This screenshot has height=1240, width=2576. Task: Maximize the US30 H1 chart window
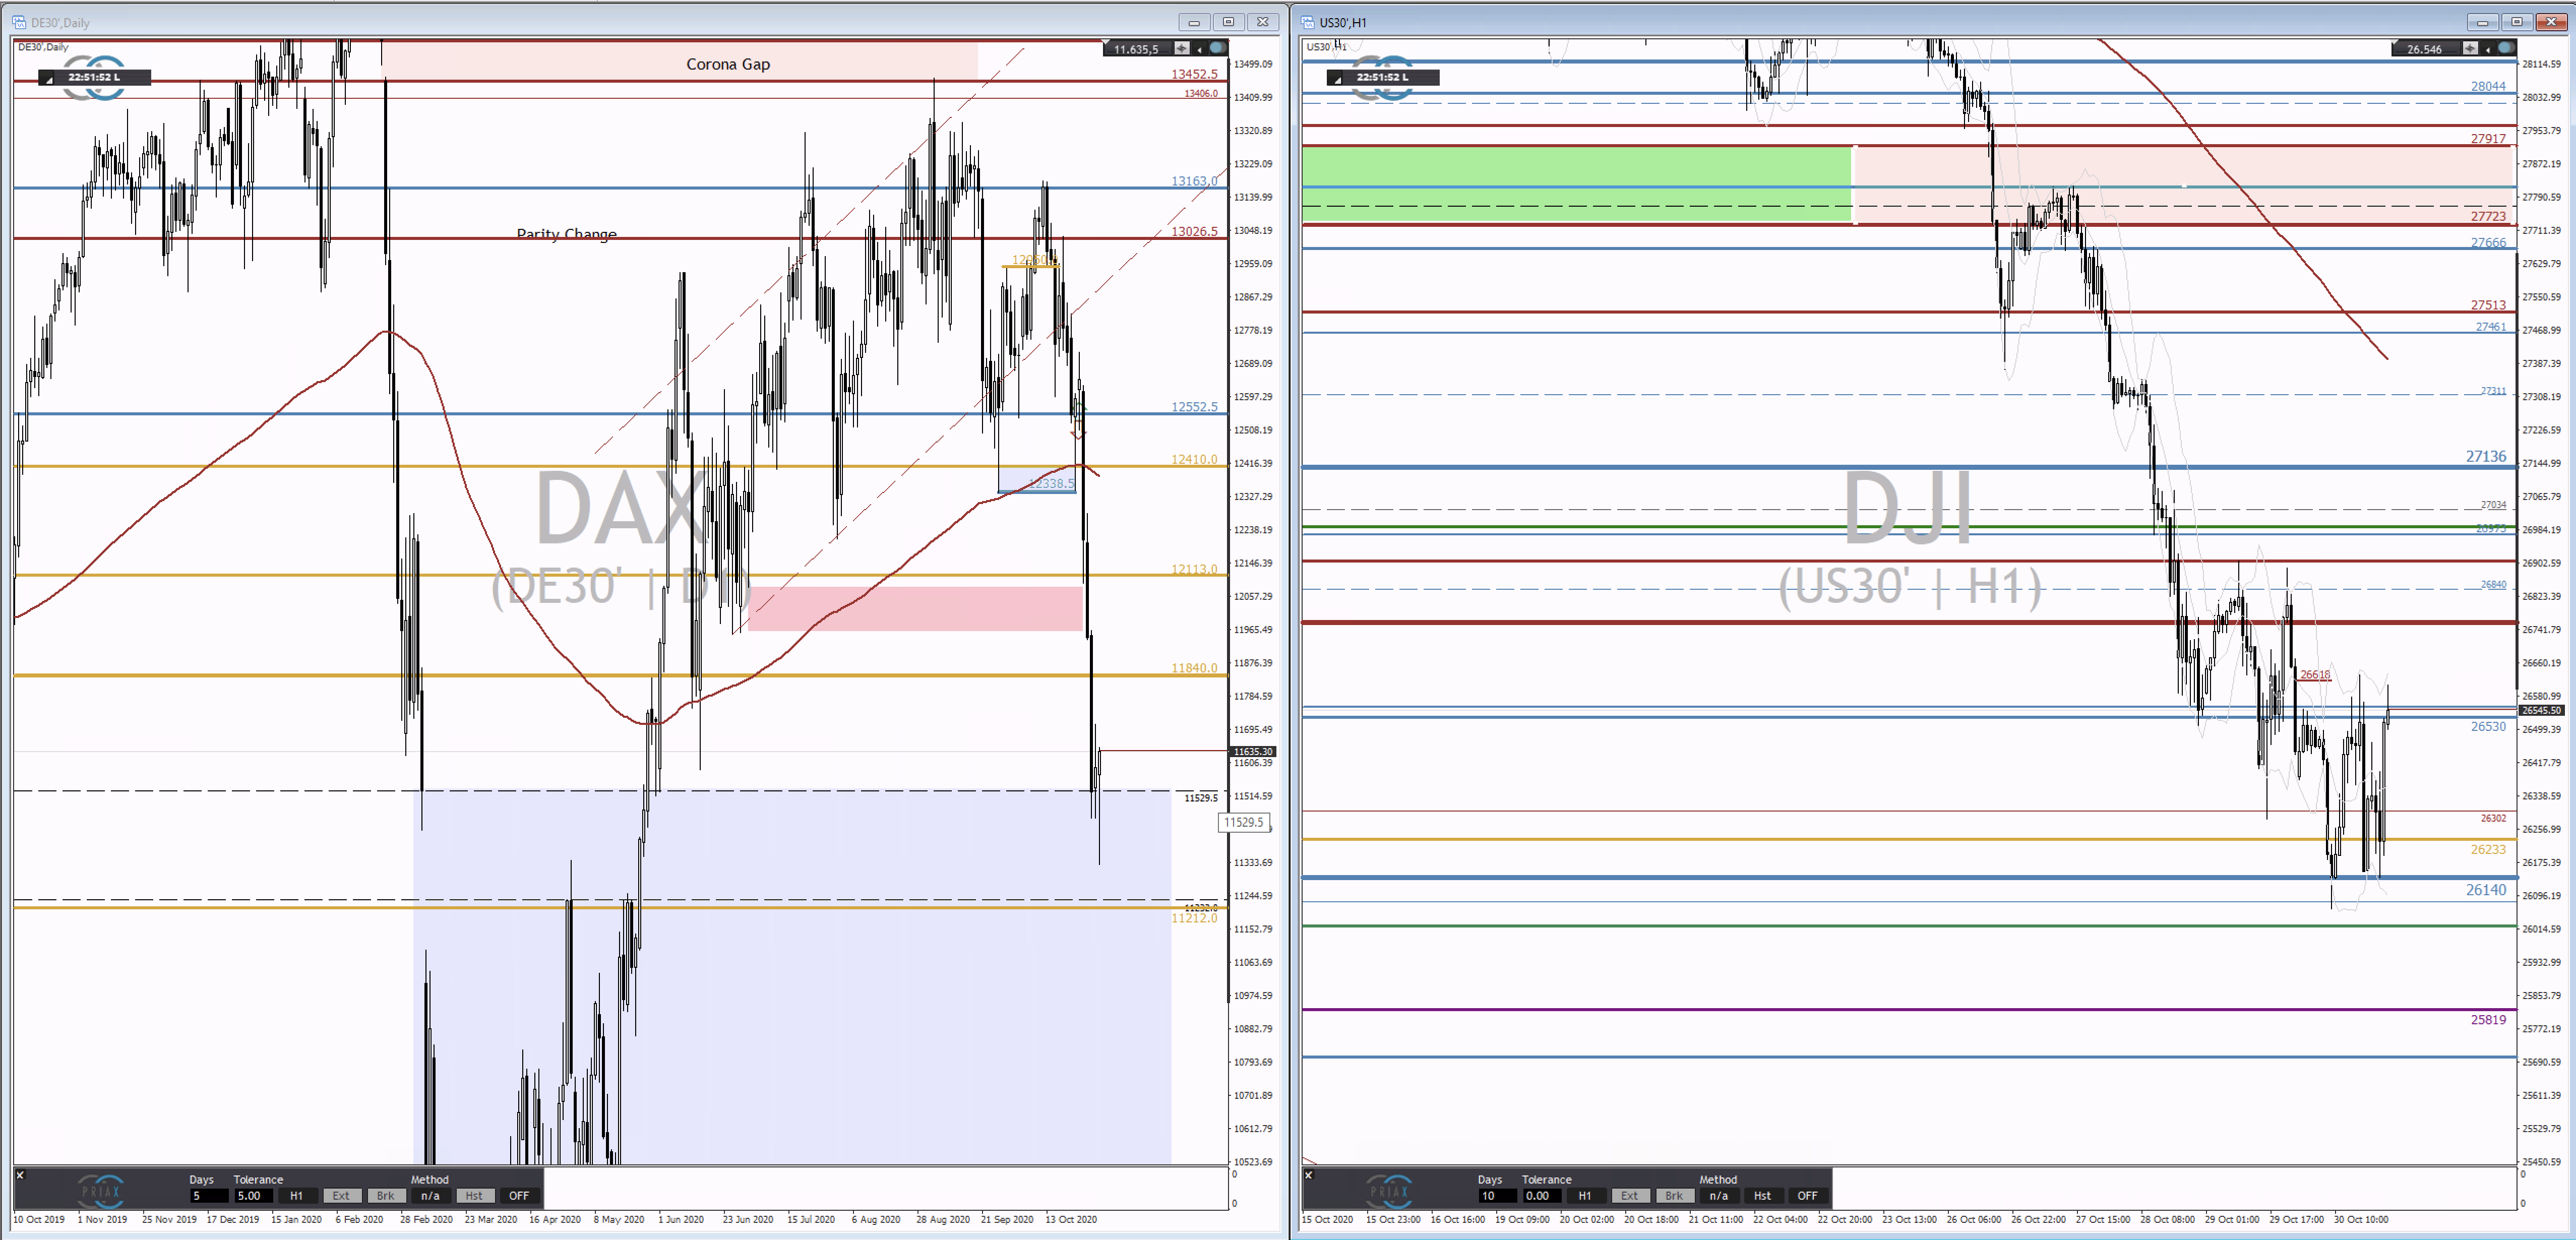point(2517,22)
